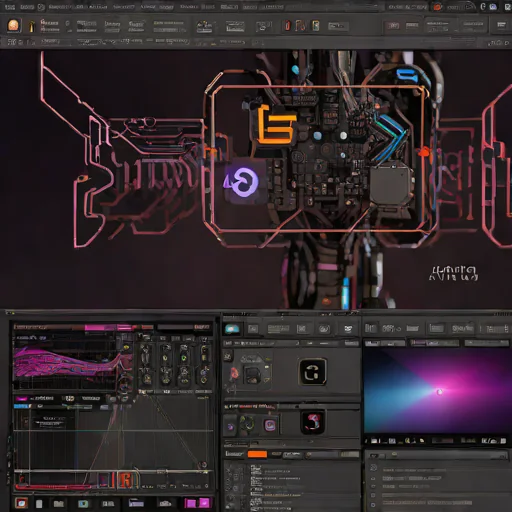Viewport: 512px width, 512px height.
Task: Select the orange bracket-shaped glyph in viewport
Action: tap(277, 124)
